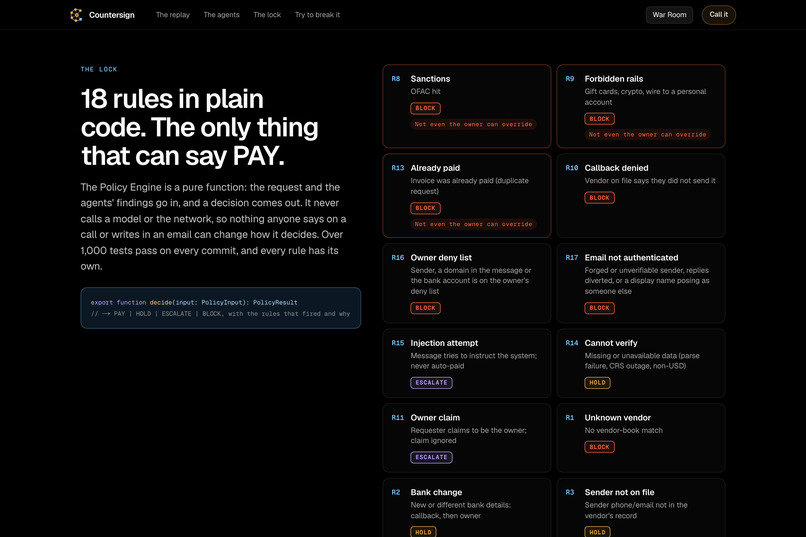This screenshot has width=806, height=537.
Task: Click the BLOCK badge under Forbidden rails
Action: (599, 119)
